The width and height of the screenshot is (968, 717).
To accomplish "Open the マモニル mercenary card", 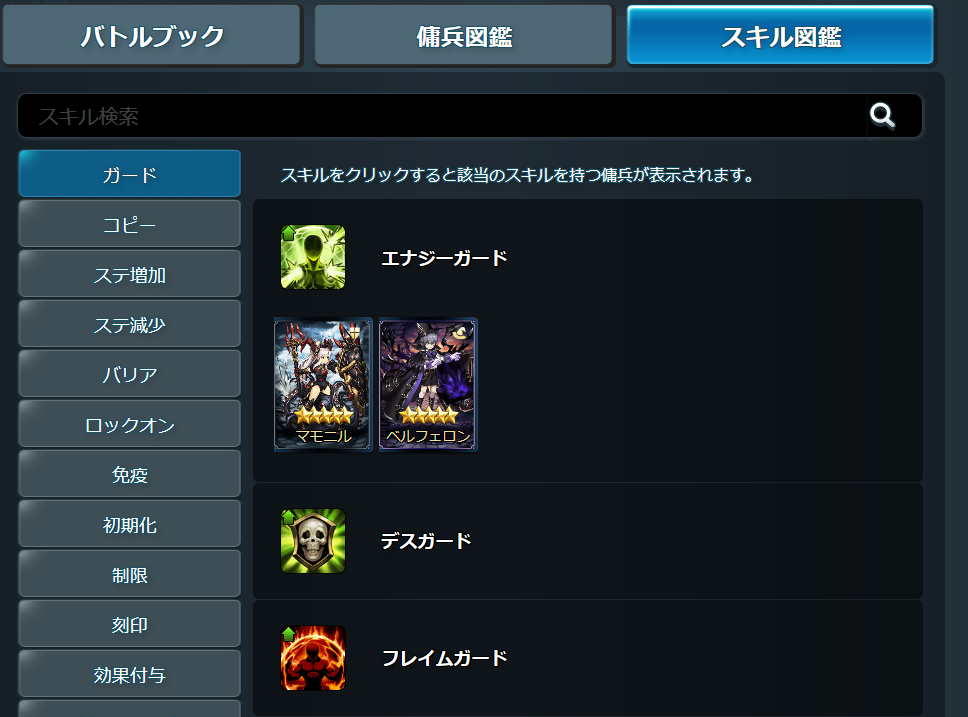I will 323,385.
